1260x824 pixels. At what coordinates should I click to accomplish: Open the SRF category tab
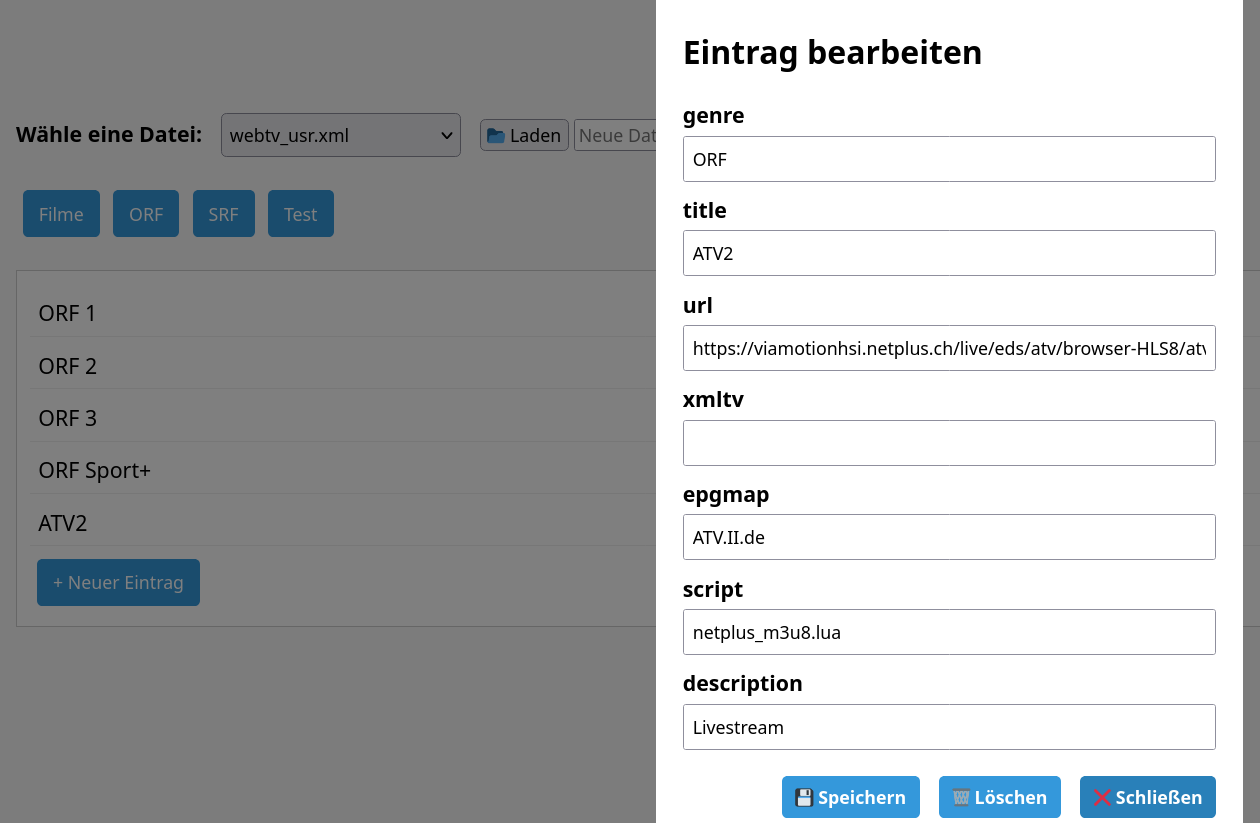click(224, 214)
